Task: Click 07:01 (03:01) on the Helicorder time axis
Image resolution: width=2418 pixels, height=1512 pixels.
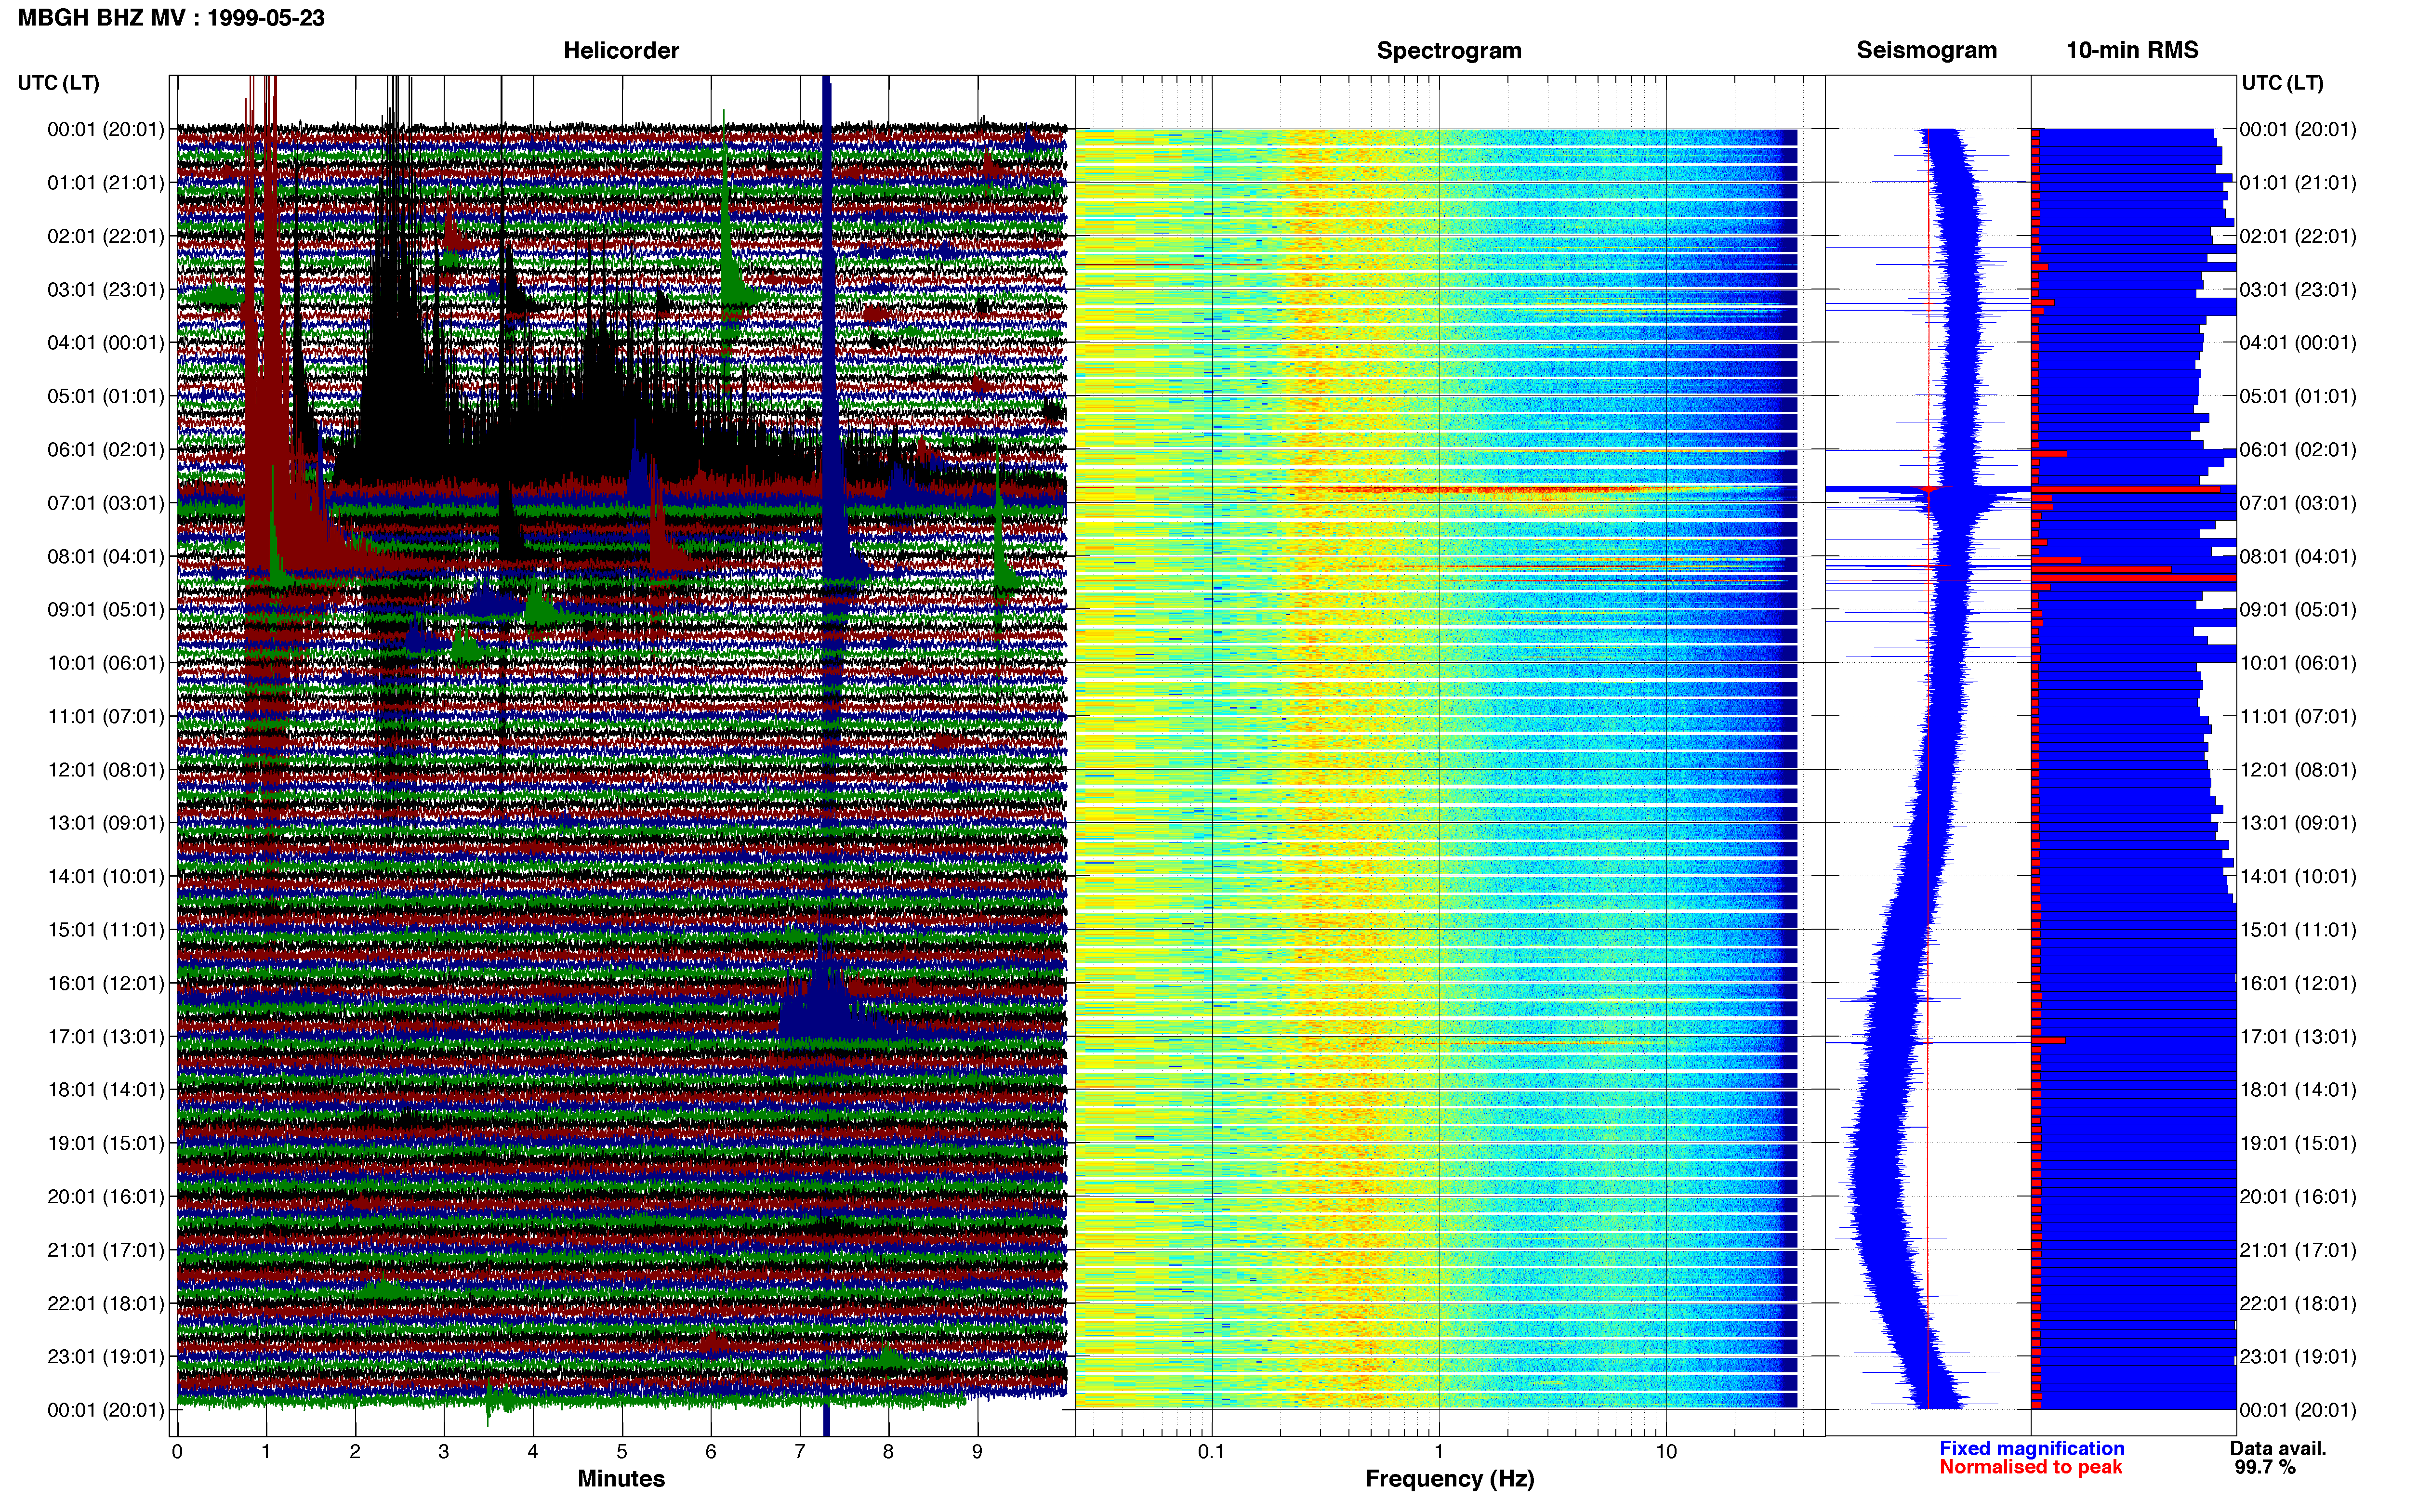Action: [105, 503]
